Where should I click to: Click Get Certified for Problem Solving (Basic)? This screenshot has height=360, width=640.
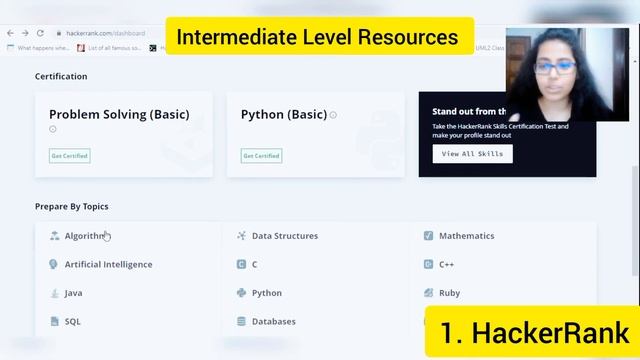coord(70,156)
